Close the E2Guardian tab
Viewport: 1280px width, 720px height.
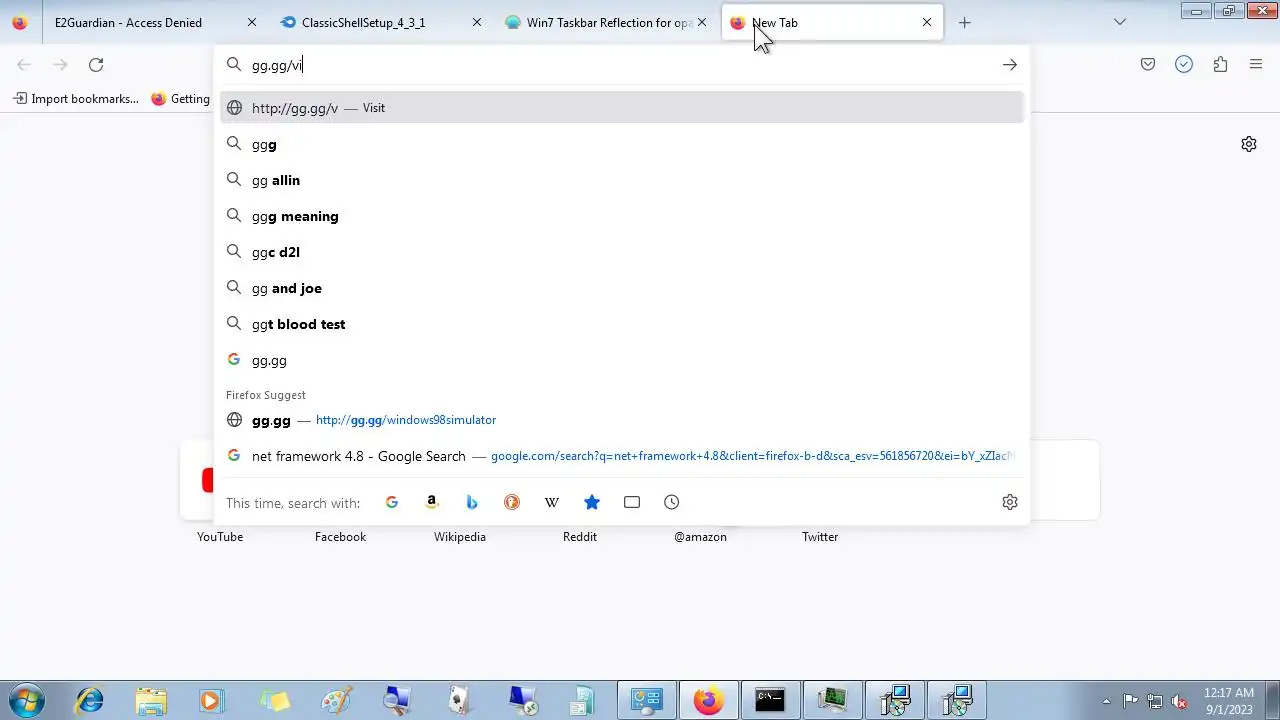(x=252, y=22)
